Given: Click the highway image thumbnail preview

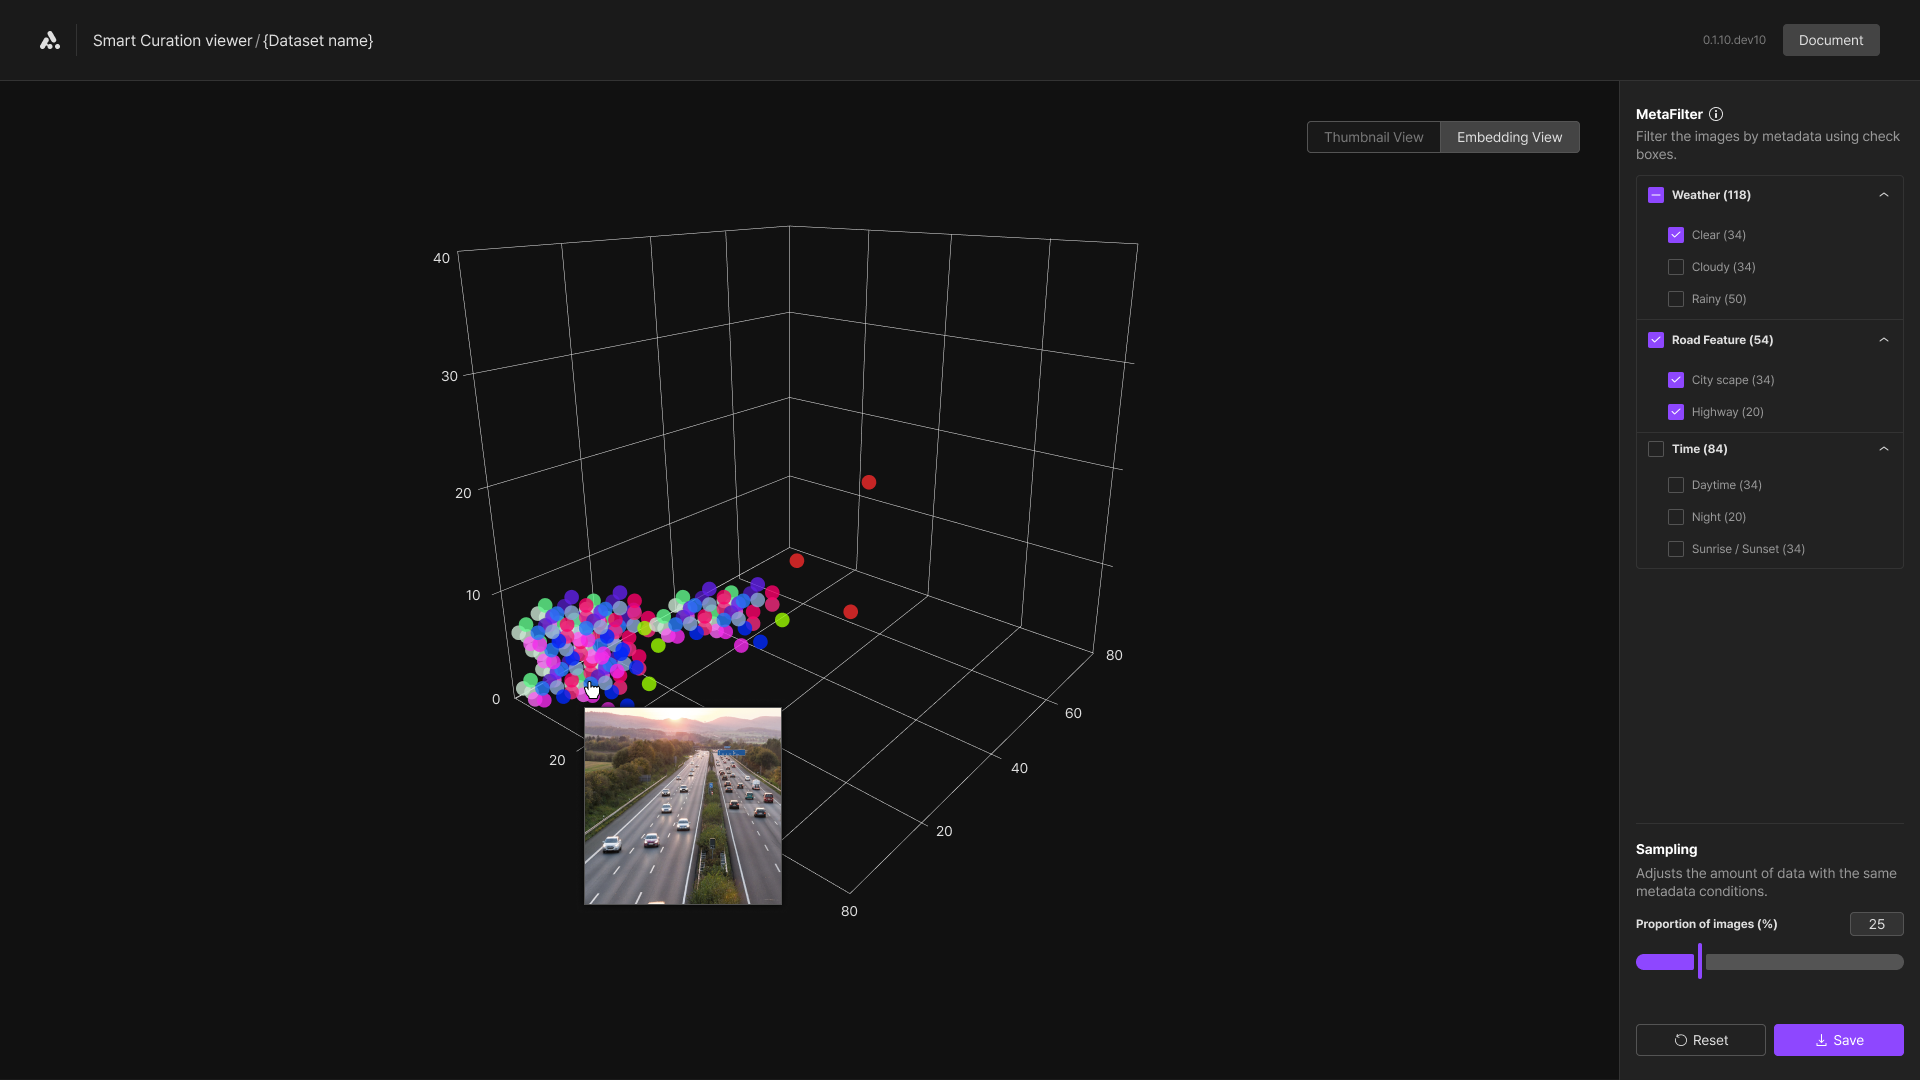Looking at the screenshot, I should [x=683, y=806].
